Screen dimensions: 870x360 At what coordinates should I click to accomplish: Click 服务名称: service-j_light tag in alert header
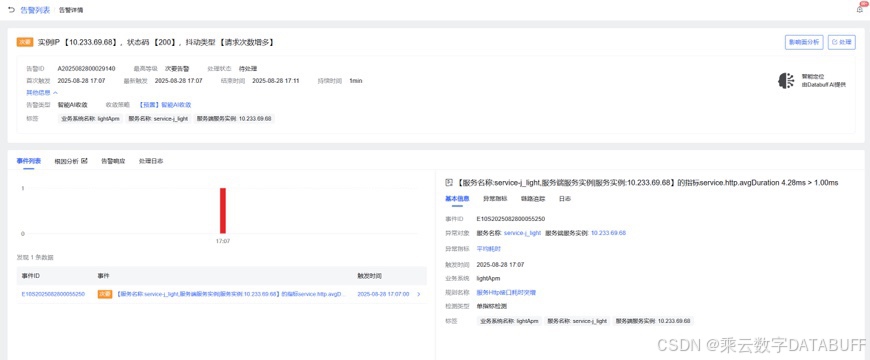[x=158, y=119]
